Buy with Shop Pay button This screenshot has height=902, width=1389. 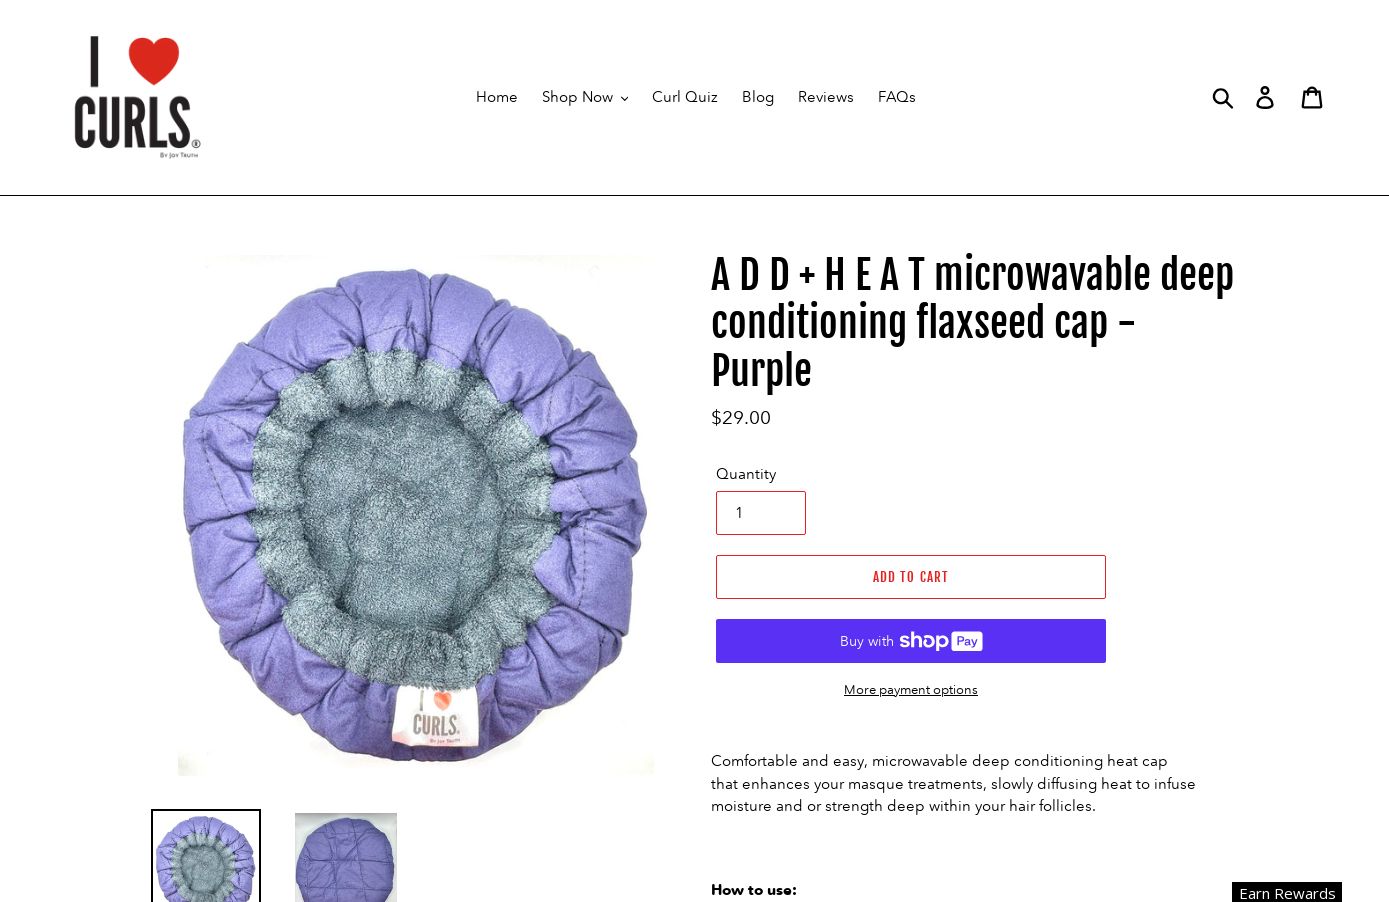tap(911, 641)
